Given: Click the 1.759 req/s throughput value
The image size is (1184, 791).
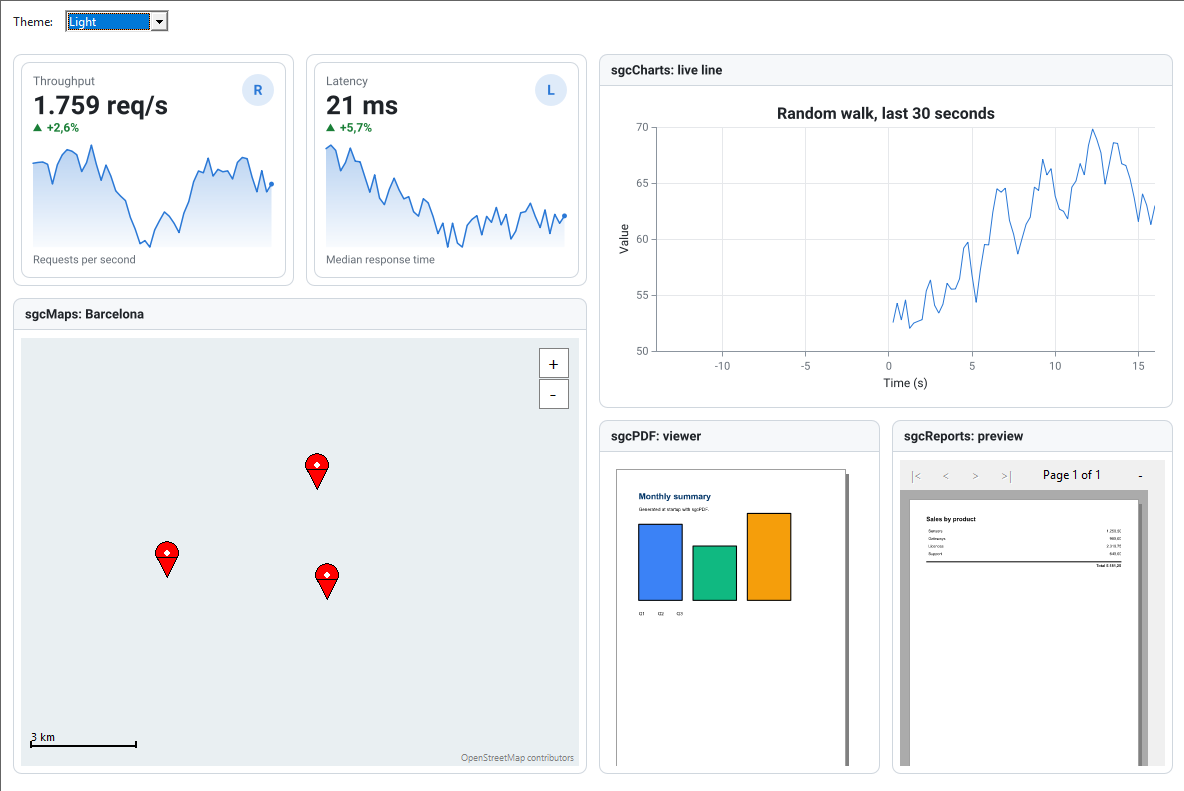Looking at the screenshot, I should tap(100, 106).
